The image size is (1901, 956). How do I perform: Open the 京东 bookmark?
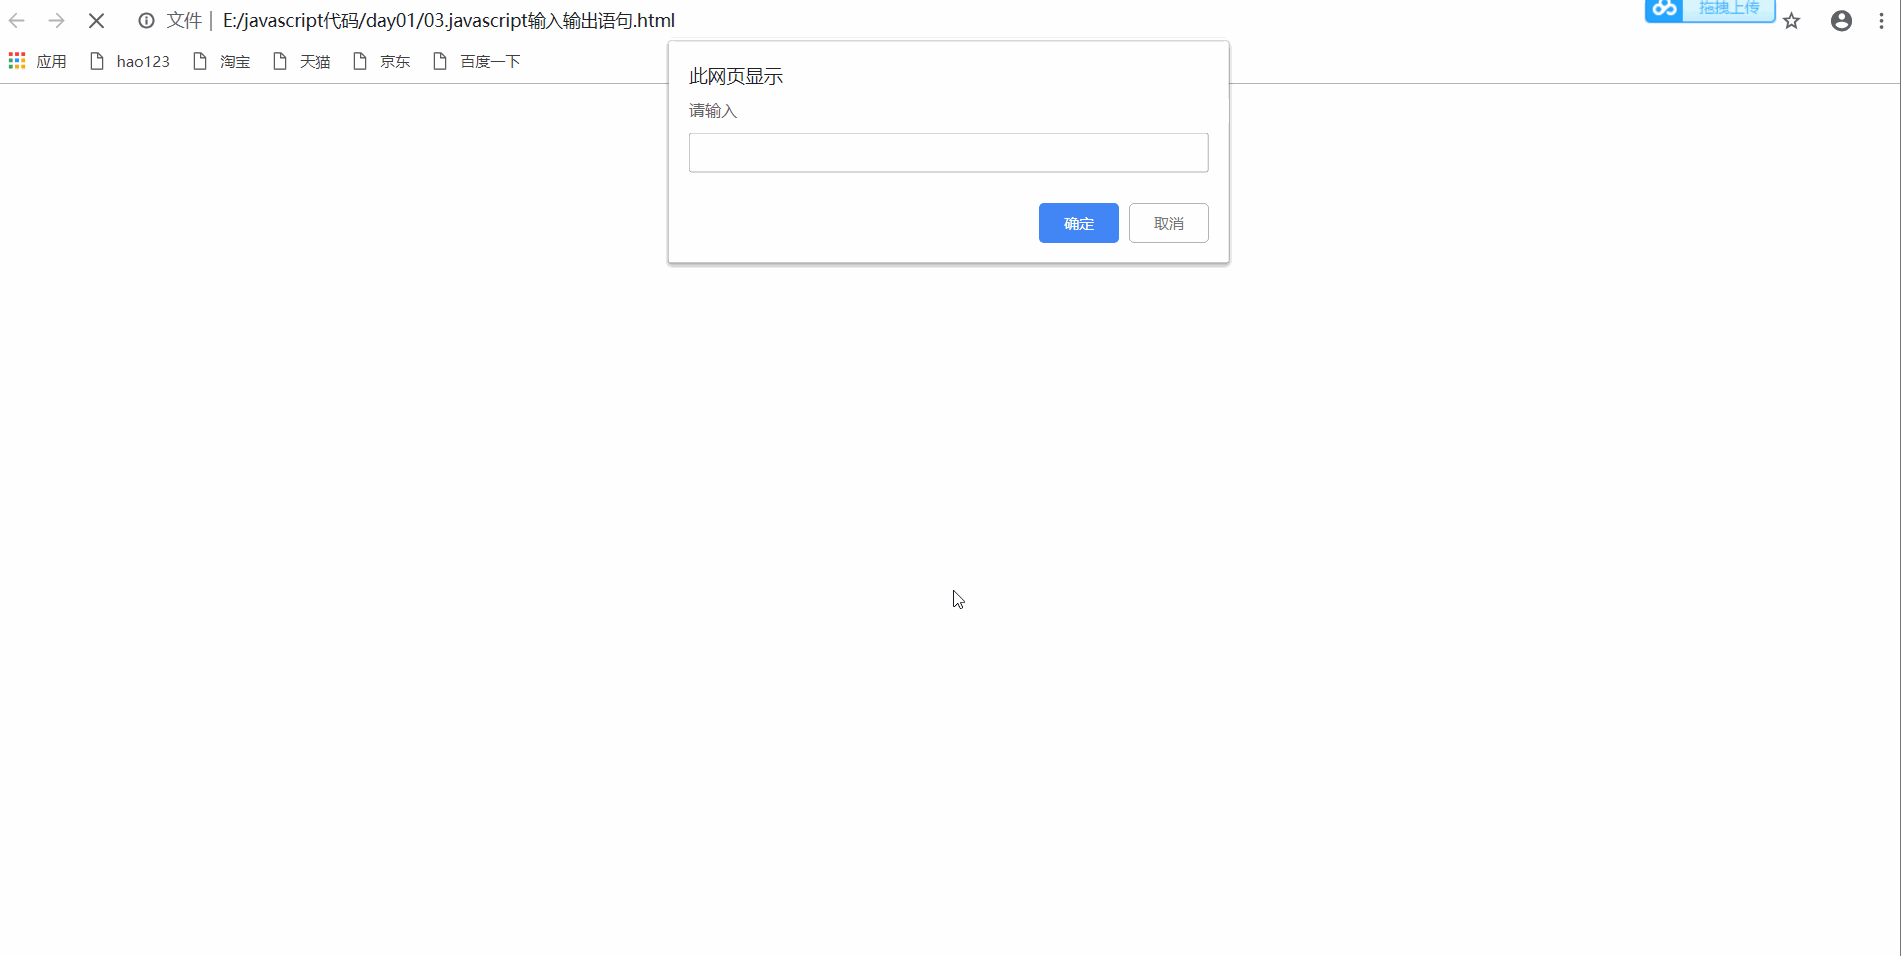coord(382,61)
